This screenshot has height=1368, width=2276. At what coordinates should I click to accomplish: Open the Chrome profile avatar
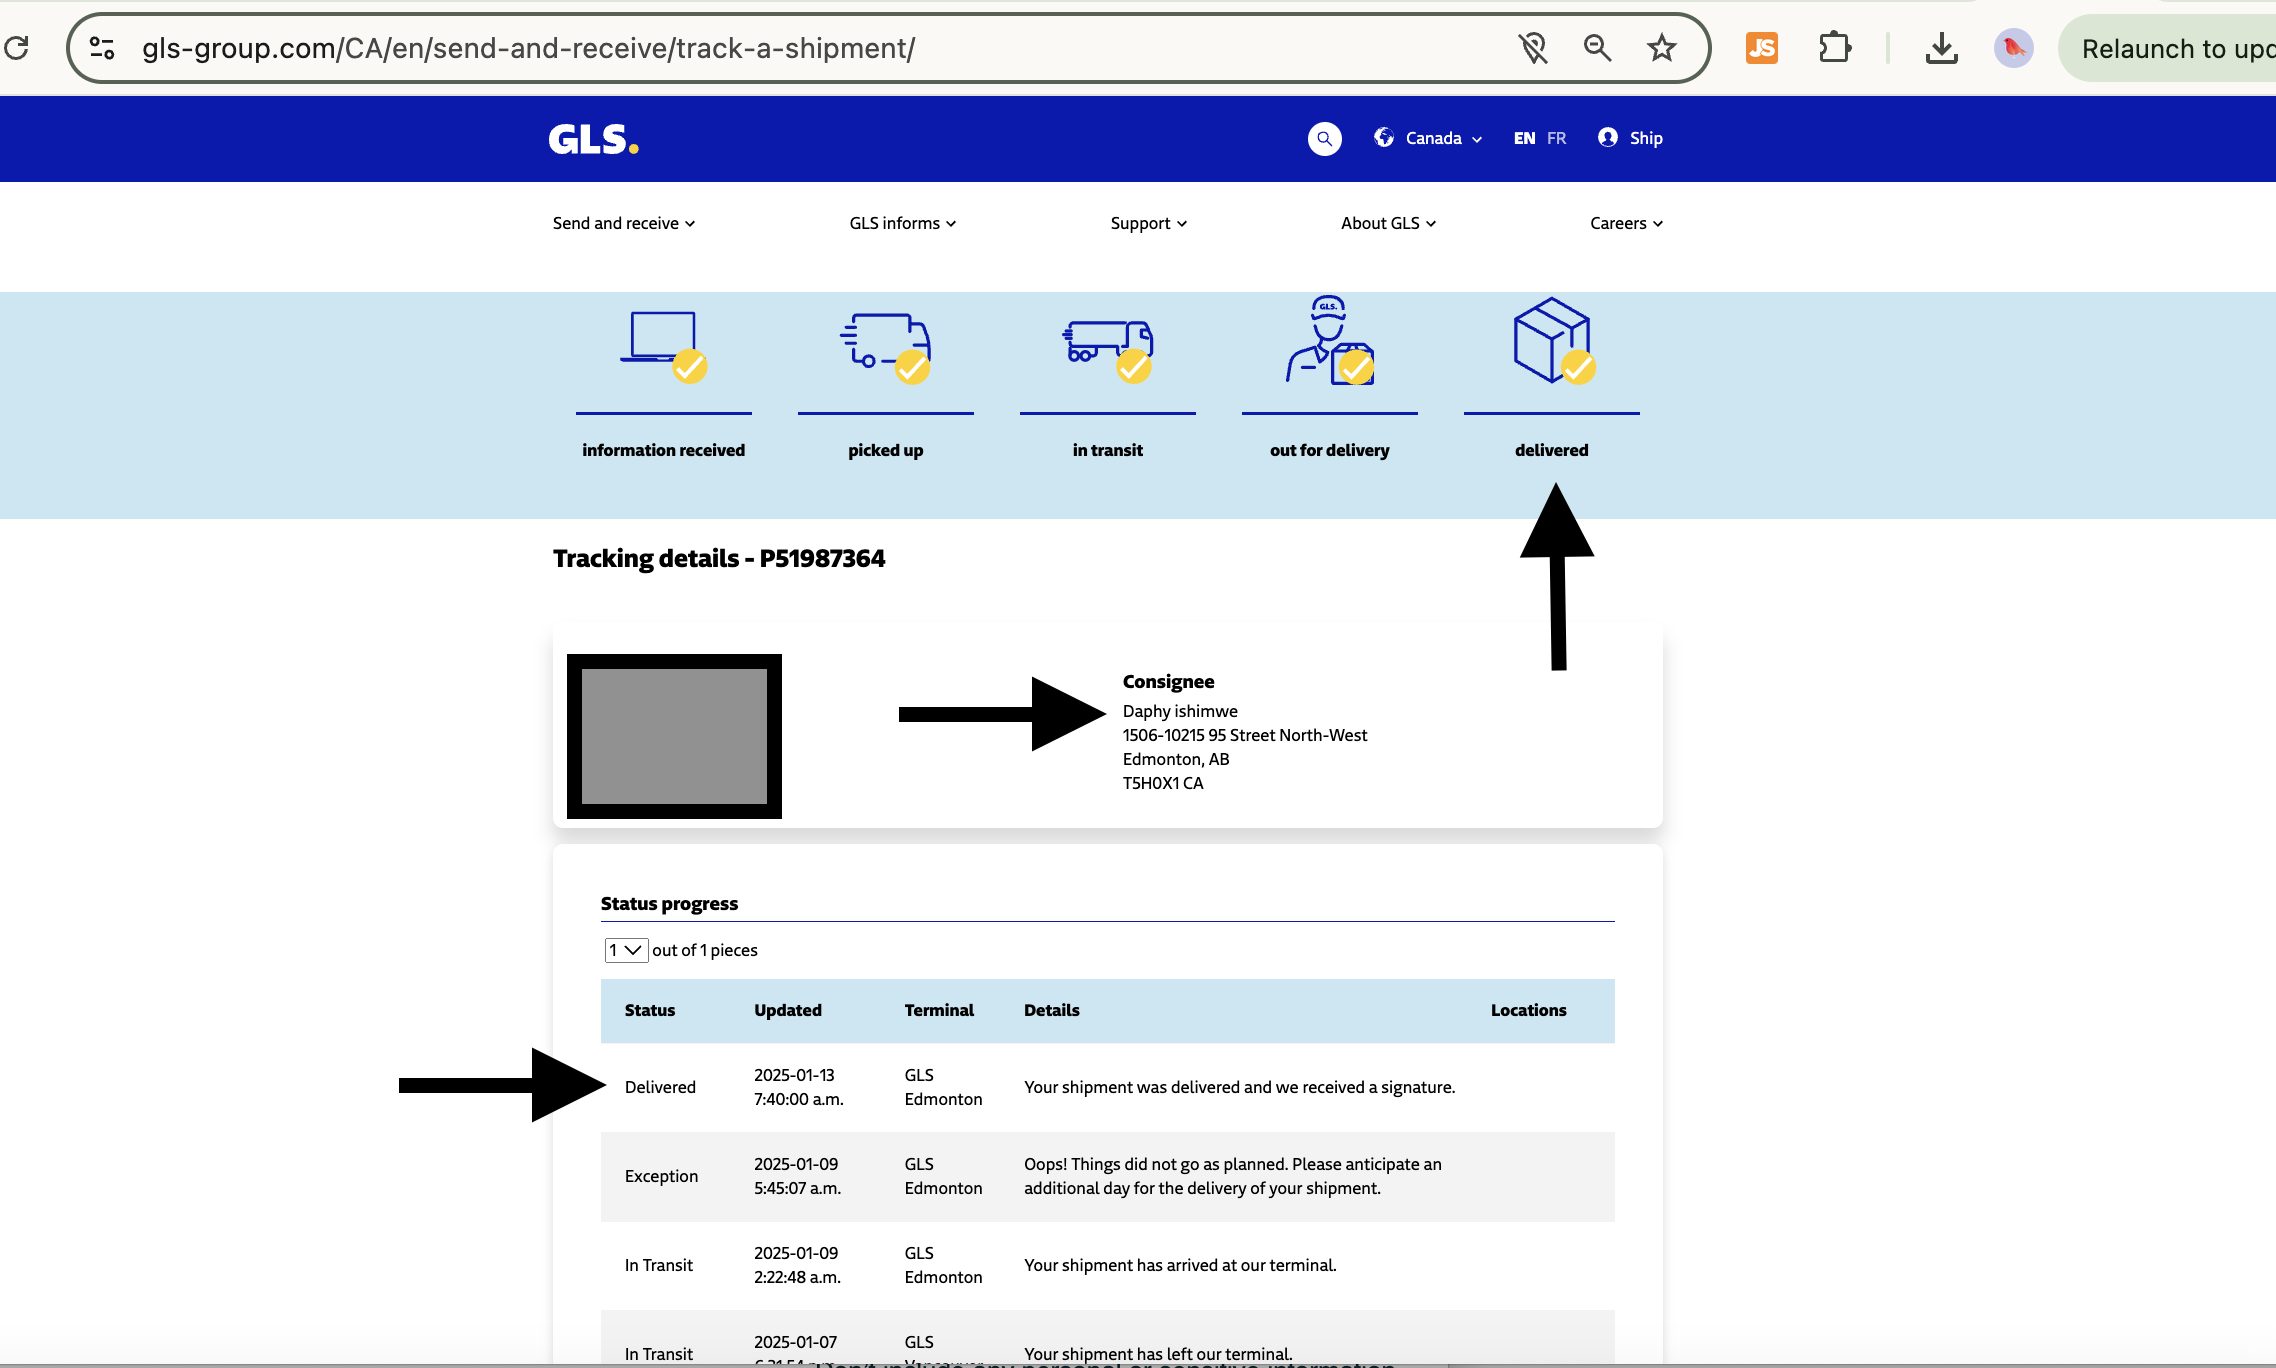tap(2013, 47)
